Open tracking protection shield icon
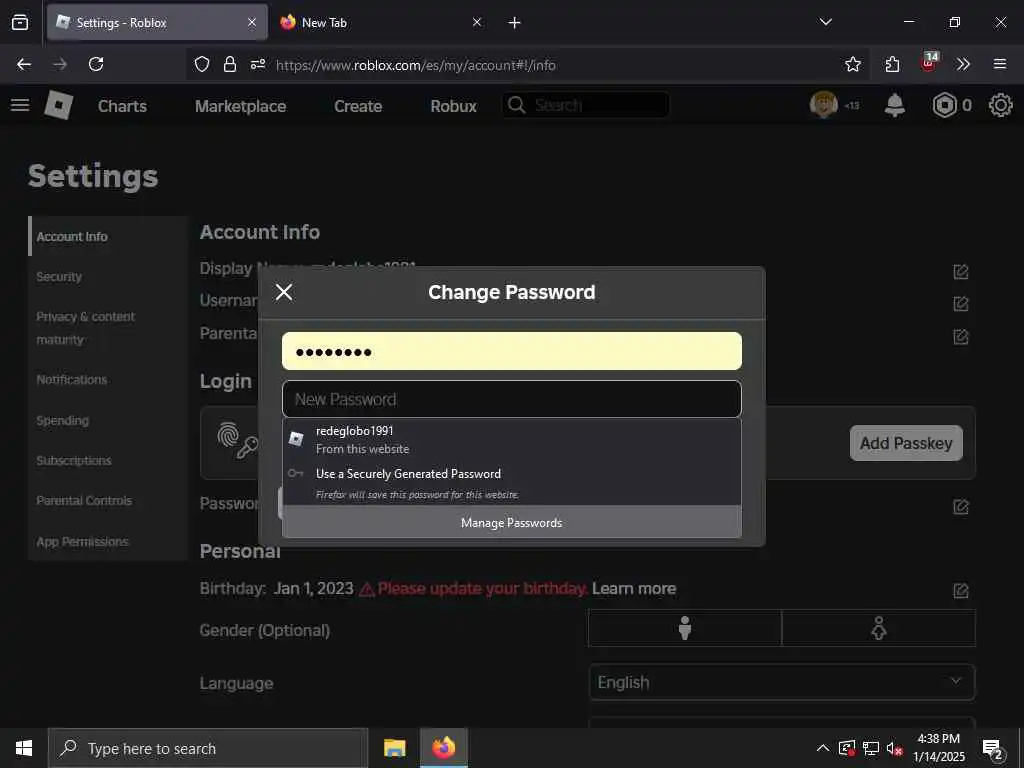The image size is (1024, 768). click(x=202, y=64)
